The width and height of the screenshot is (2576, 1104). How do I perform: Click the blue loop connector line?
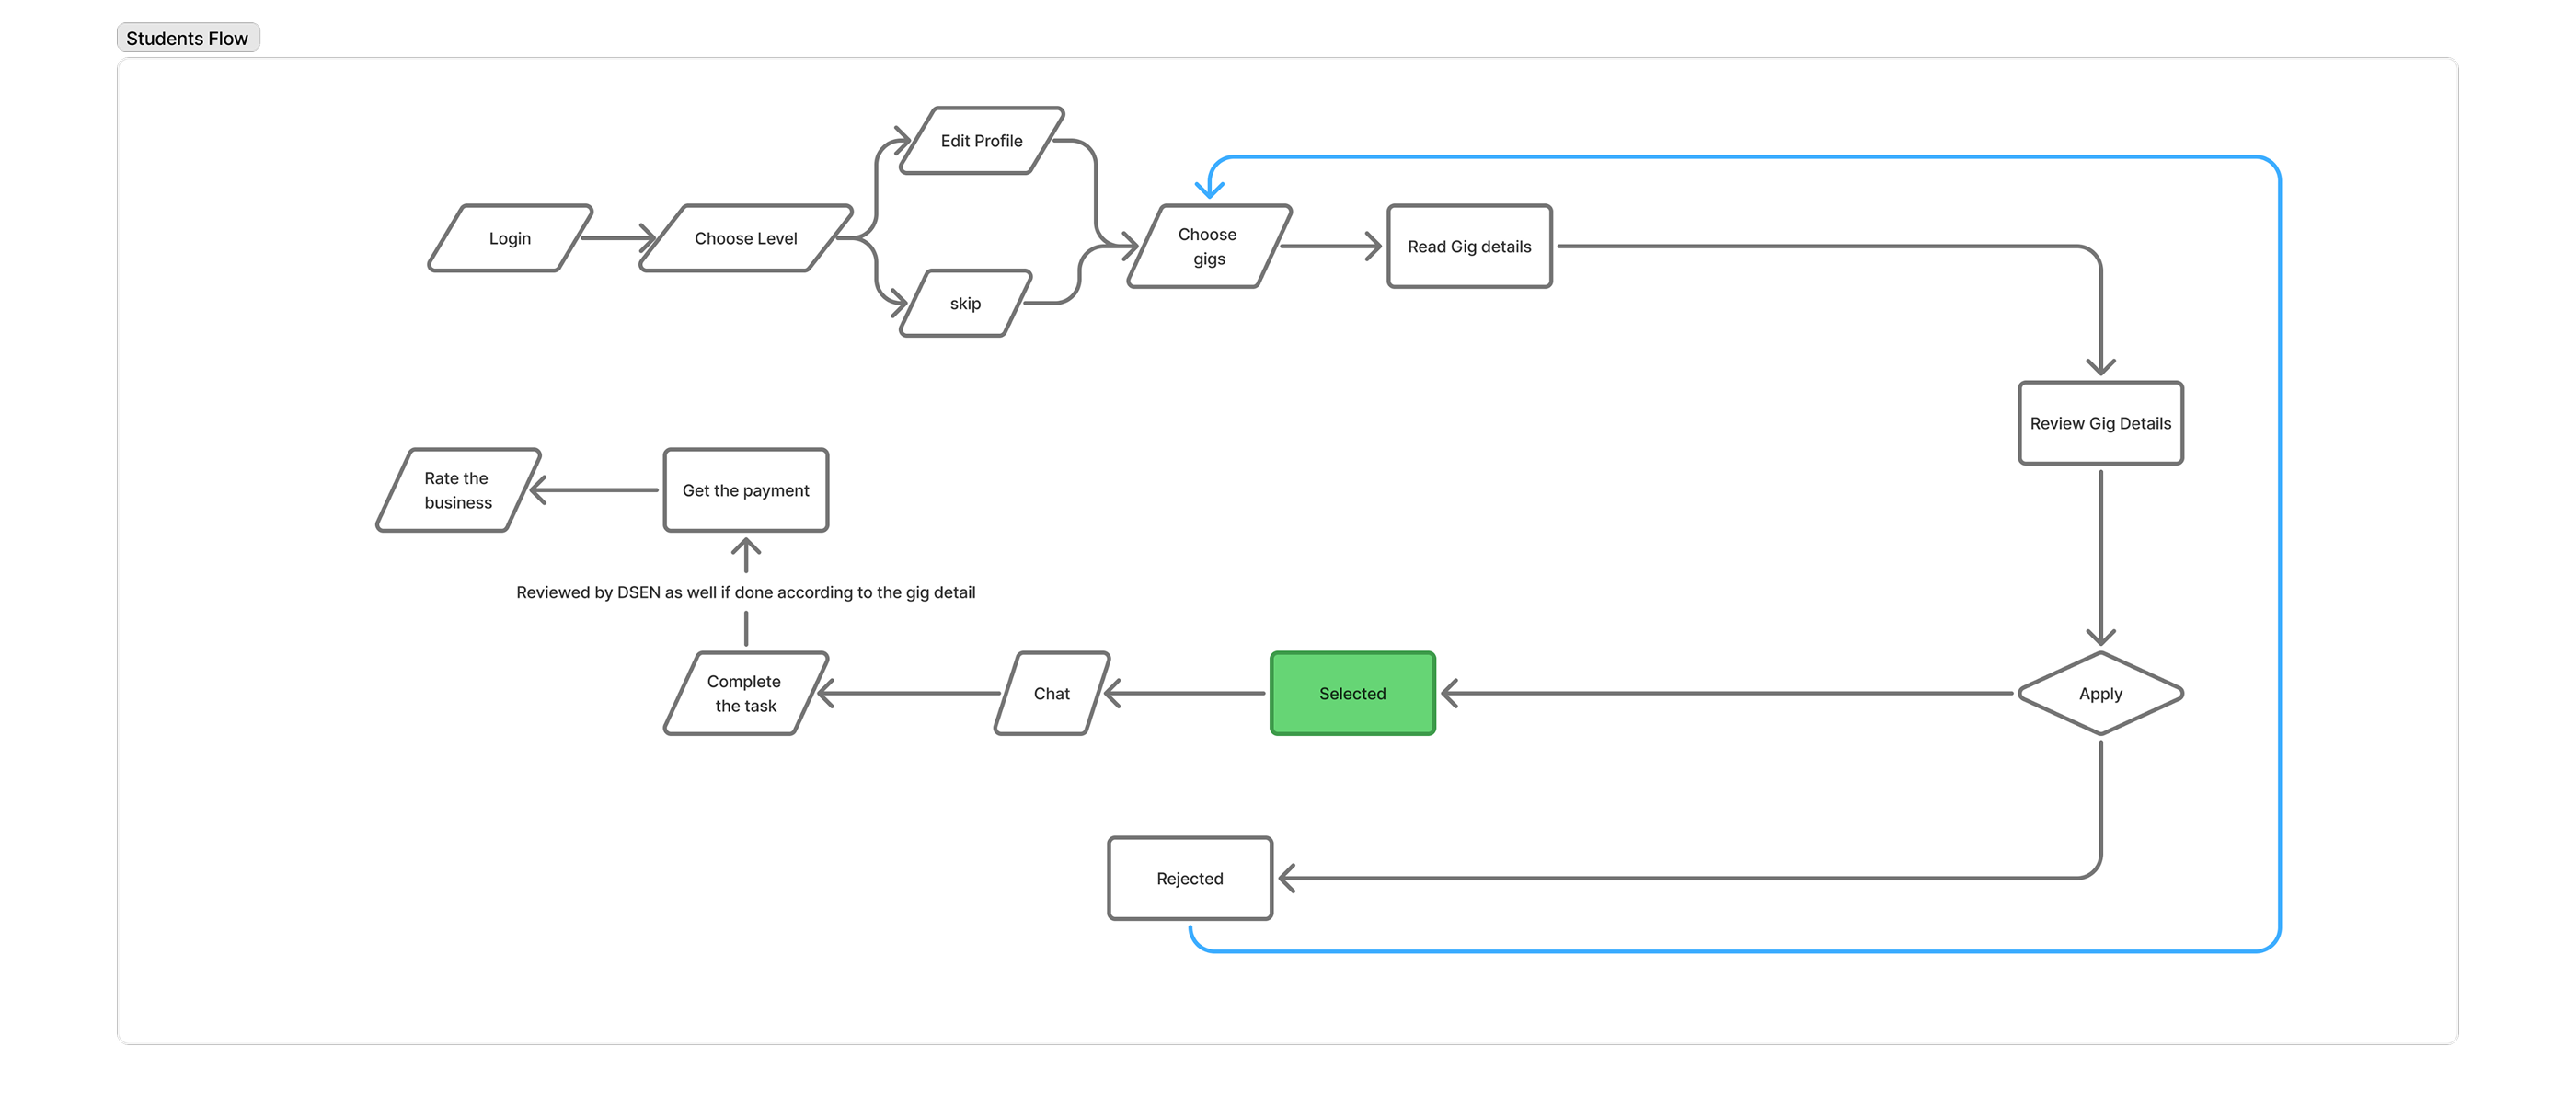pyautogui.click(x=1700, y=156)
